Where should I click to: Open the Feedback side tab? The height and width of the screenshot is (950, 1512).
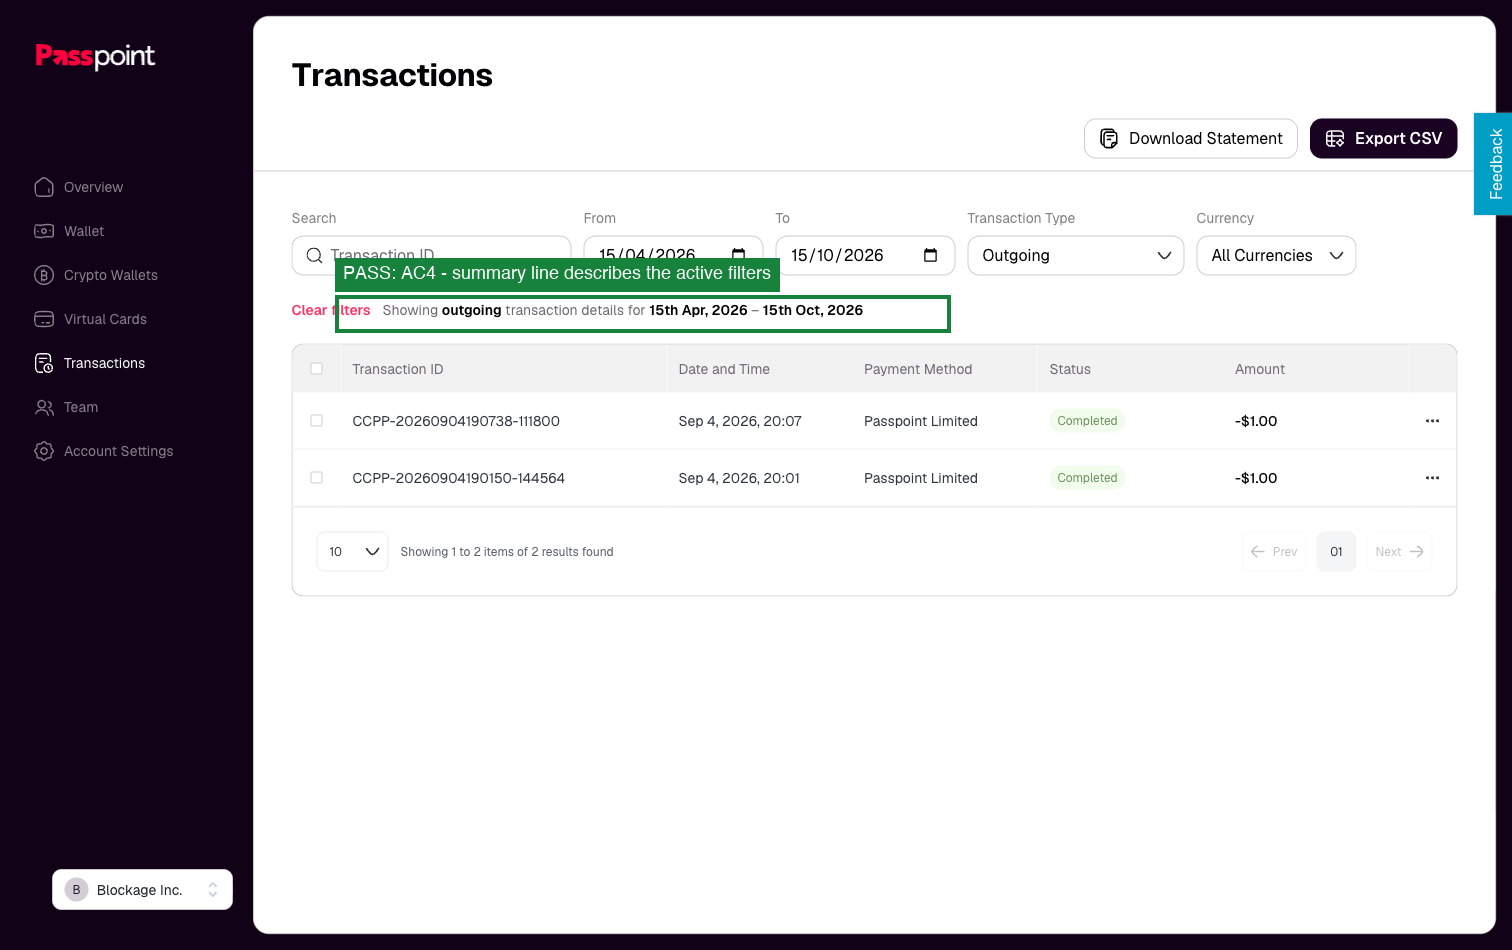(1493, 164)
